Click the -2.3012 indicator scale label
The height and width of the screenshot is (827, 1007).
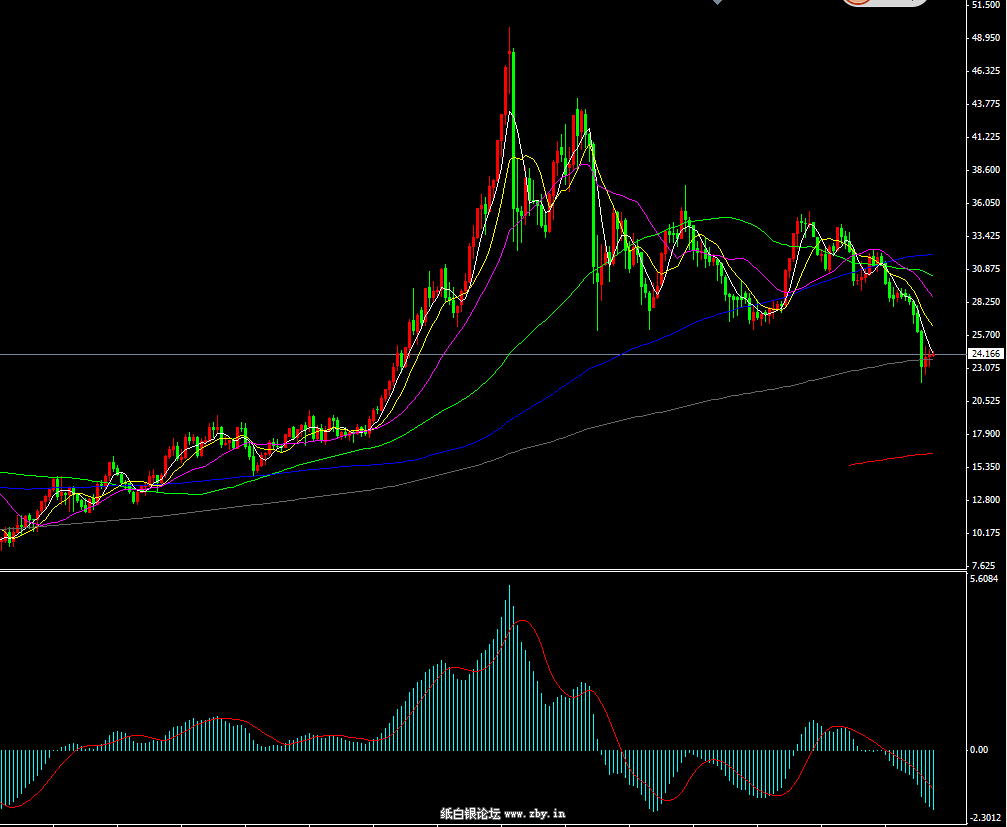click(985, 819)
